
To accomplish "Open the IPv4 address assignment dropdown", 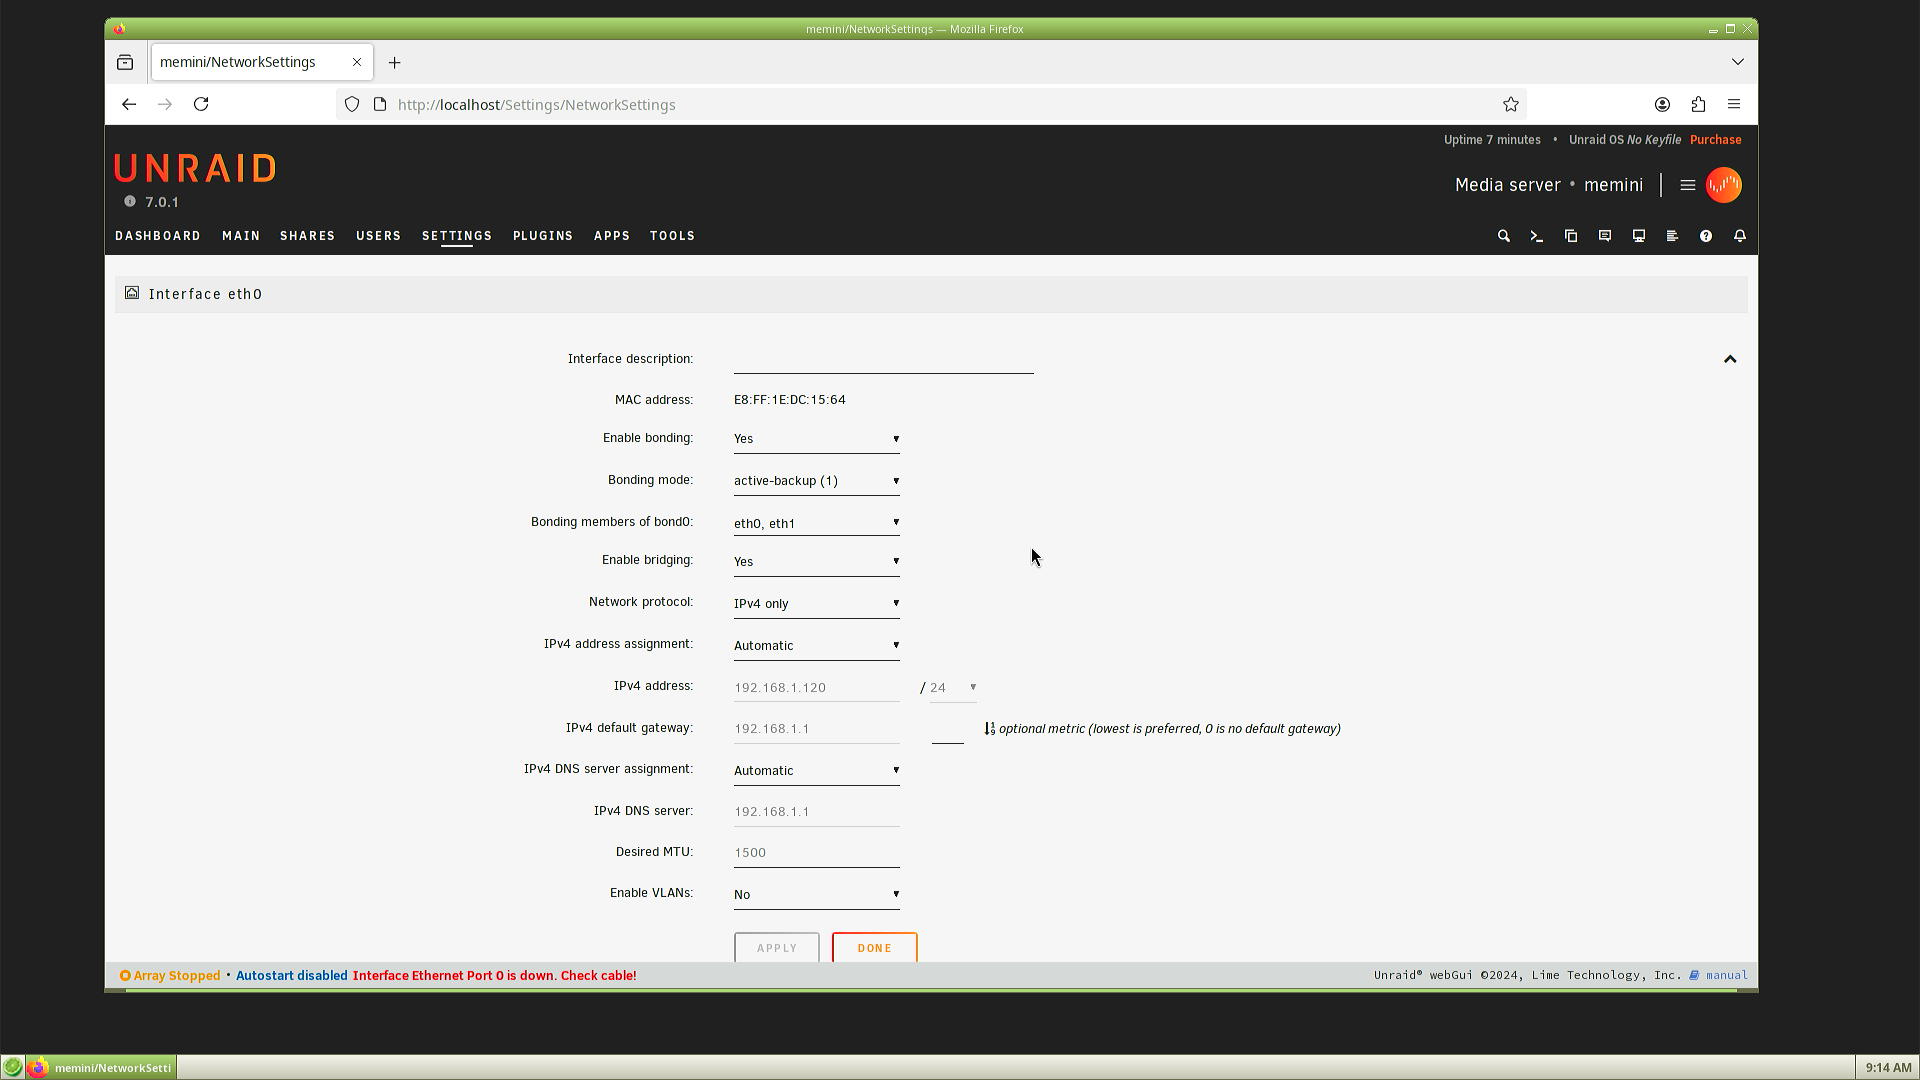I will pyautogui.click(x=817, y=646).
